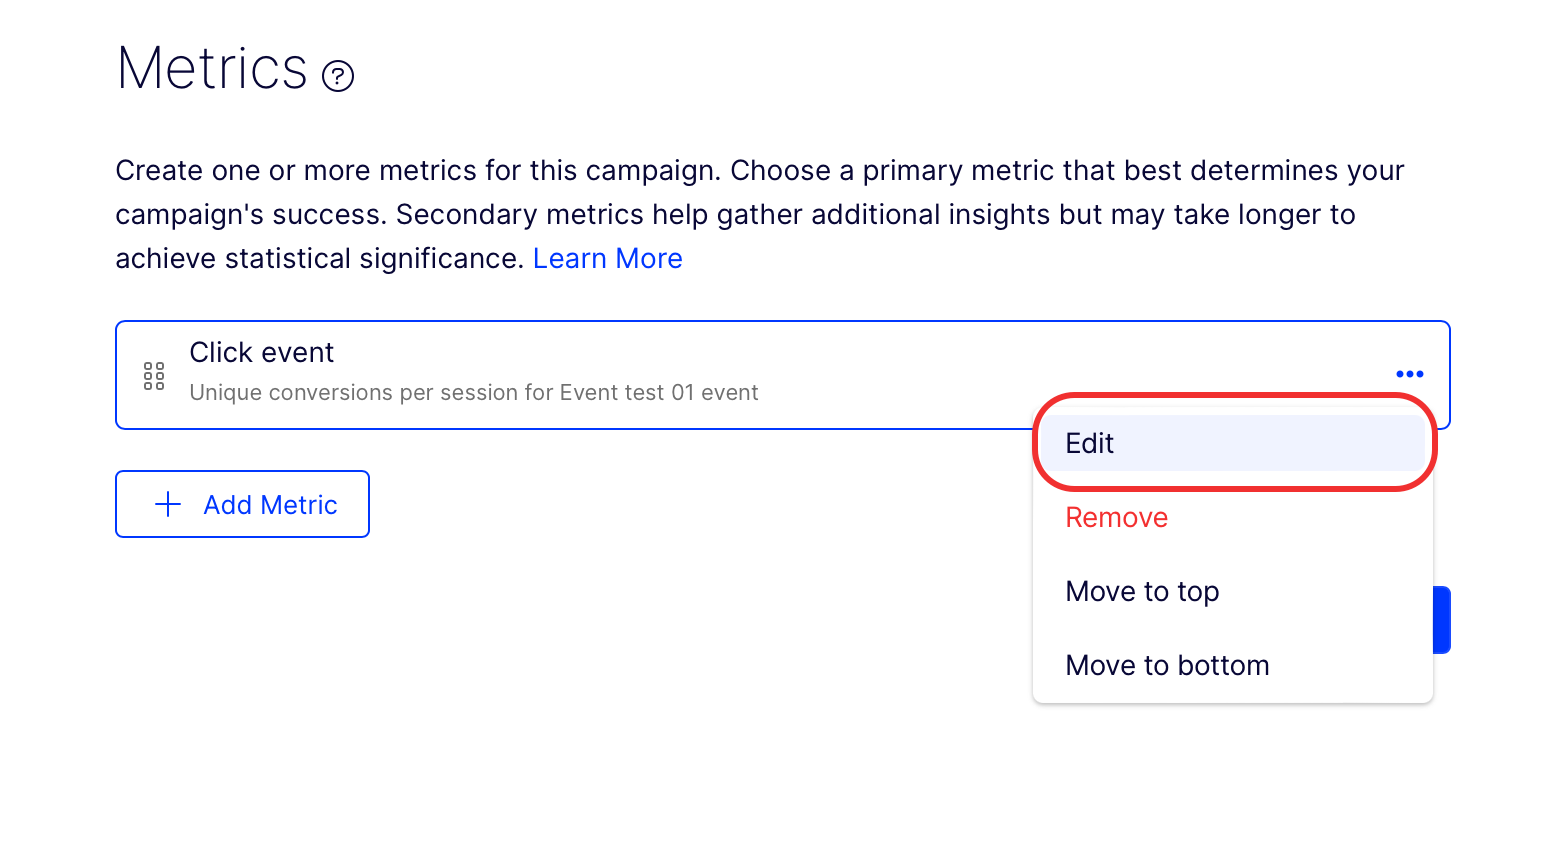The image size is (1560, 852).
Task: Click the Add Metric button
Action: pos(242,504)
